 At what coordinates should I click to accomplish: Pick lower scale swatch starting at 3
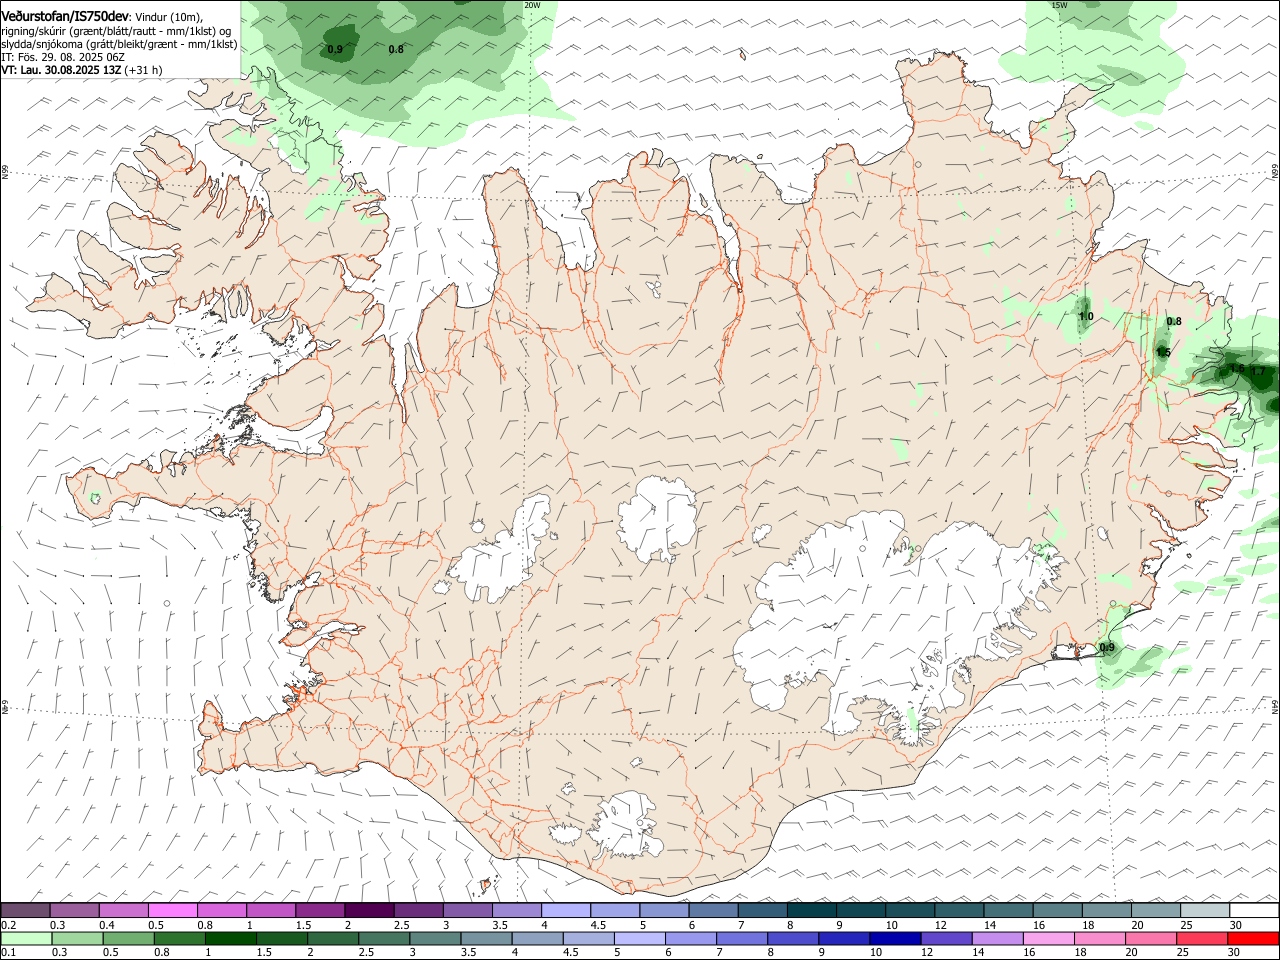tap(435, 938)
